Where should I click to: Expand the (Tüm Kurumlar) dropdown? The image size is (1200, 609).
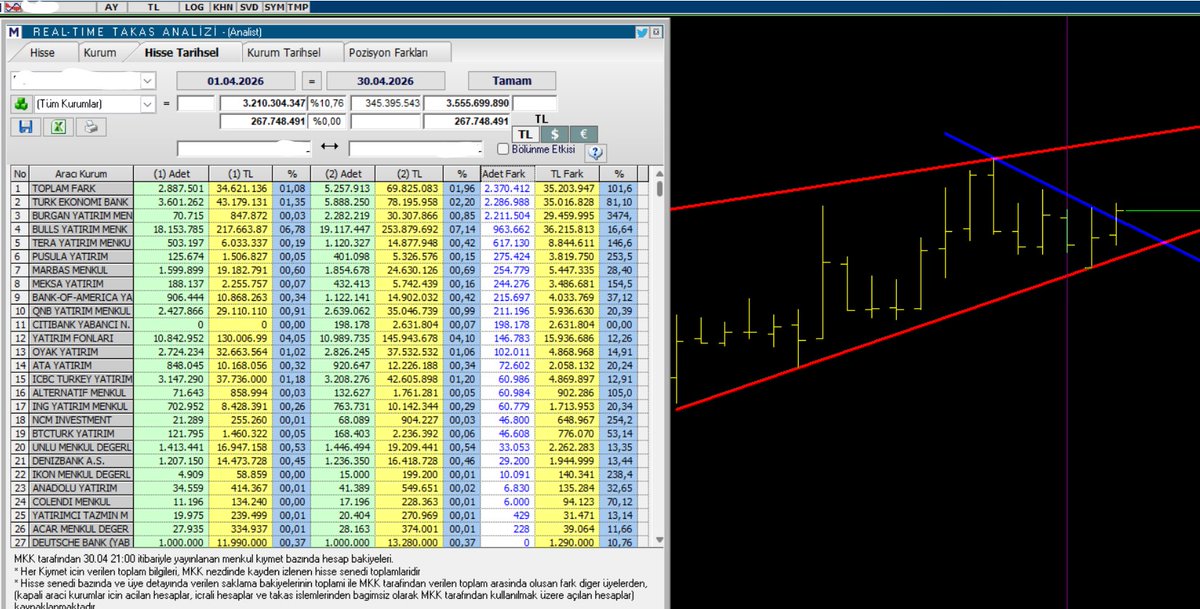[x=148, y=103]
